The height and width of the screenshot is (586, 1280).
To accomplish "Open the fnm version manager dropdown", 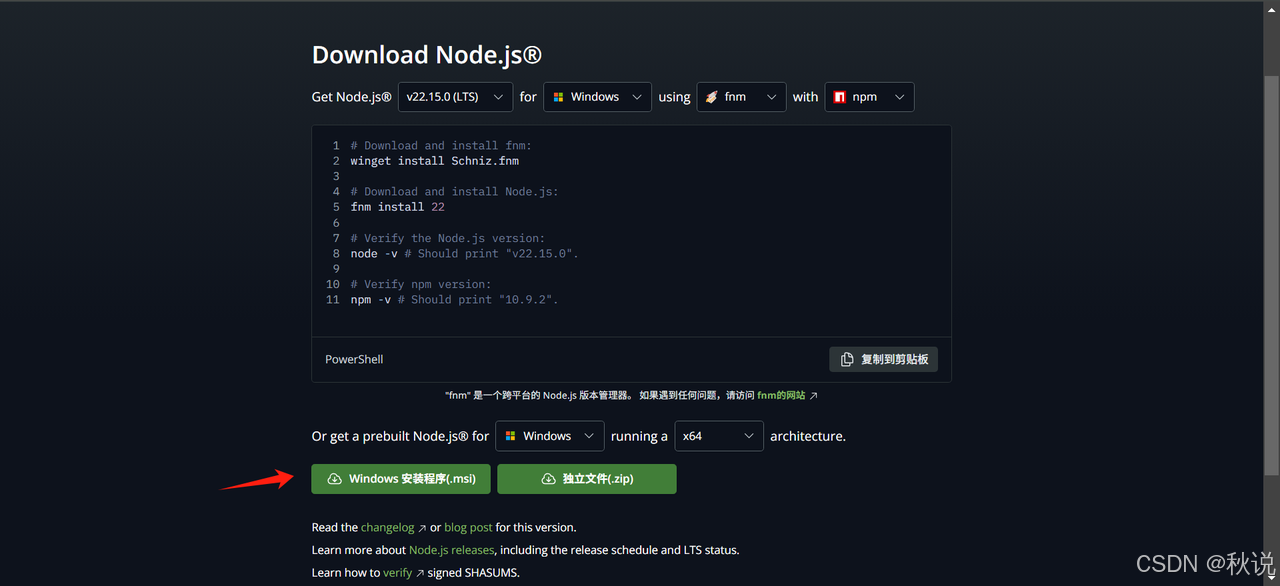I will [741, 97].
